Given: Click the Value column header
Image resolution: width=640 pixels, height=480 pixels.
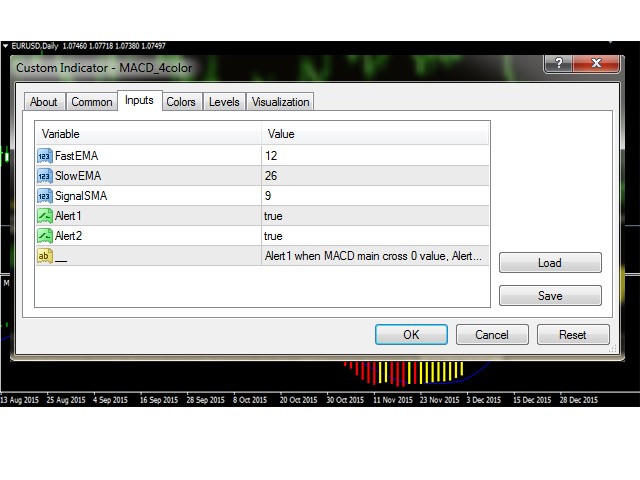Looking at the screenshot, I should pyautogui.click(x=375, y=134).
